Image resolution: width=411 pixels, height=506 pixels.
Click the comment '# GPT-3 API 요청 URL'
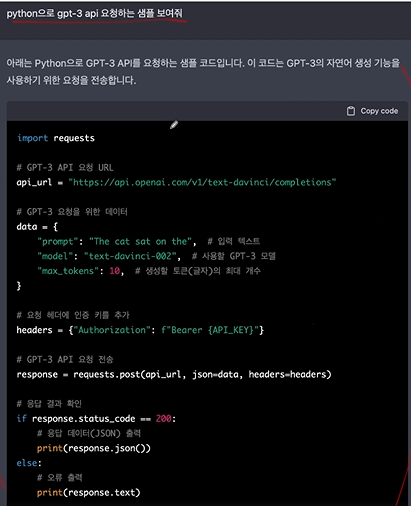(65, 167)
